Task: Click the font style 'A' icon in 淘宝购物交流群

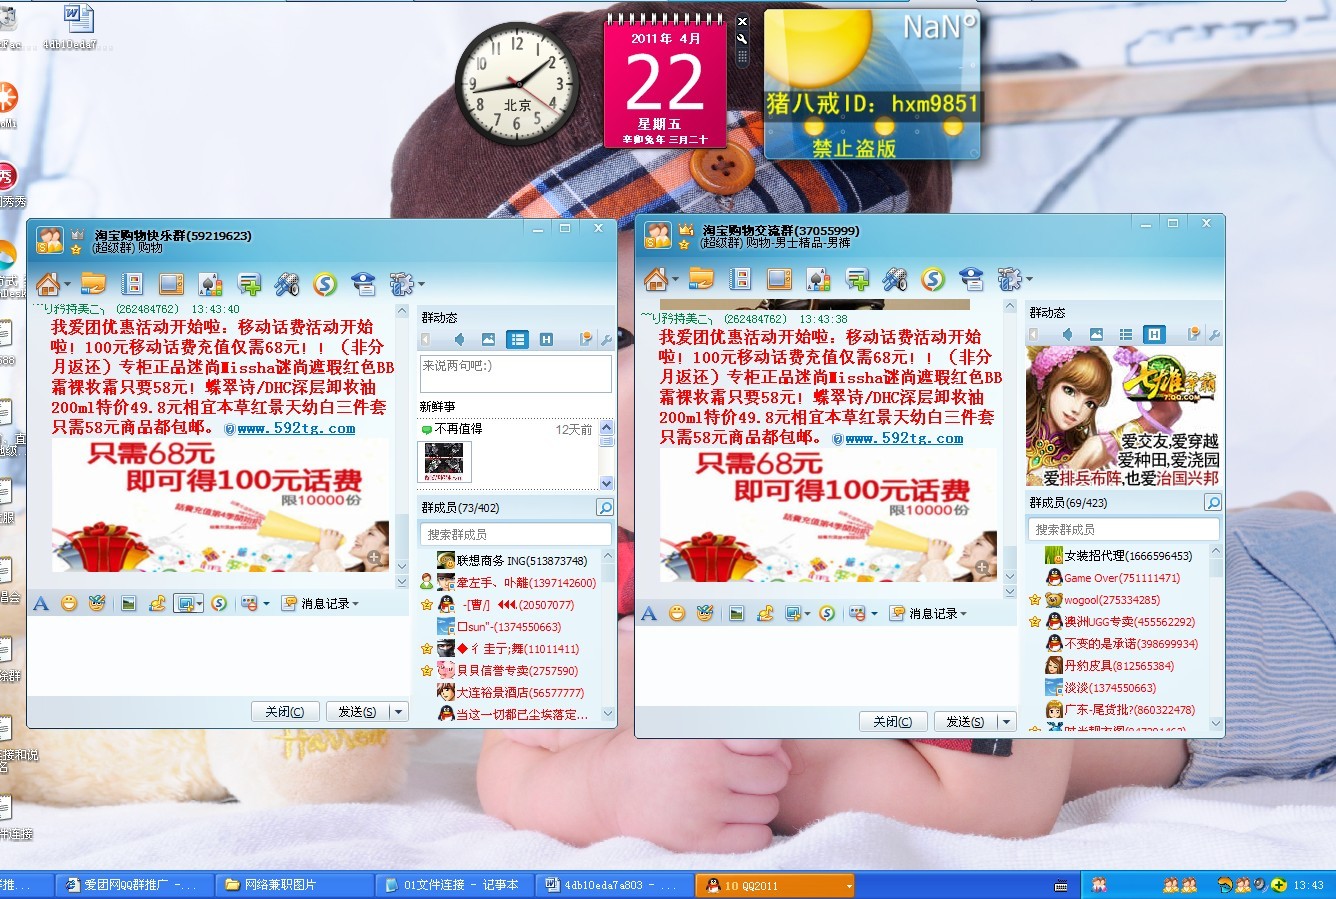Action: (649, 613)
